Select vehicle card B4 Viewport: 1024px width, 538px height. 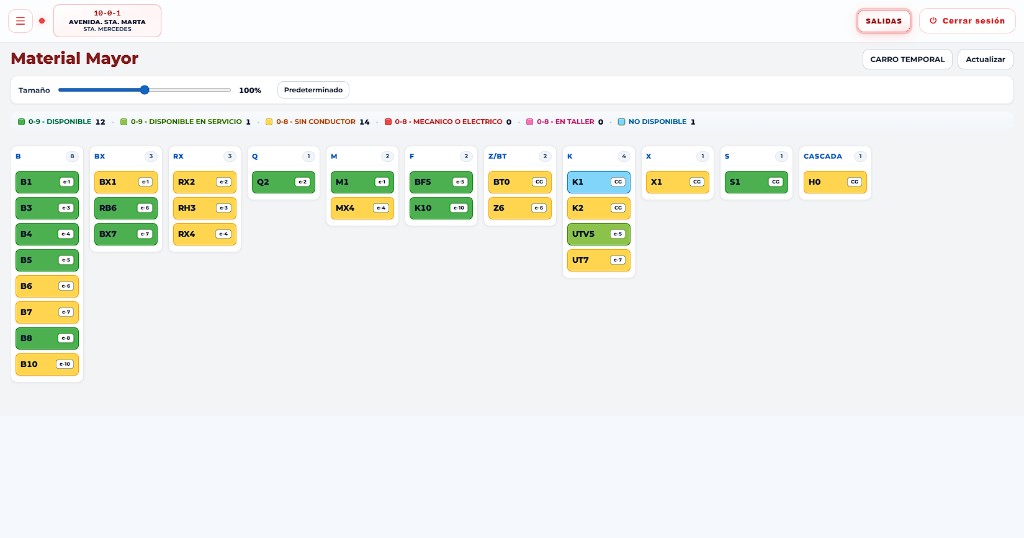[x=47, y=234]
